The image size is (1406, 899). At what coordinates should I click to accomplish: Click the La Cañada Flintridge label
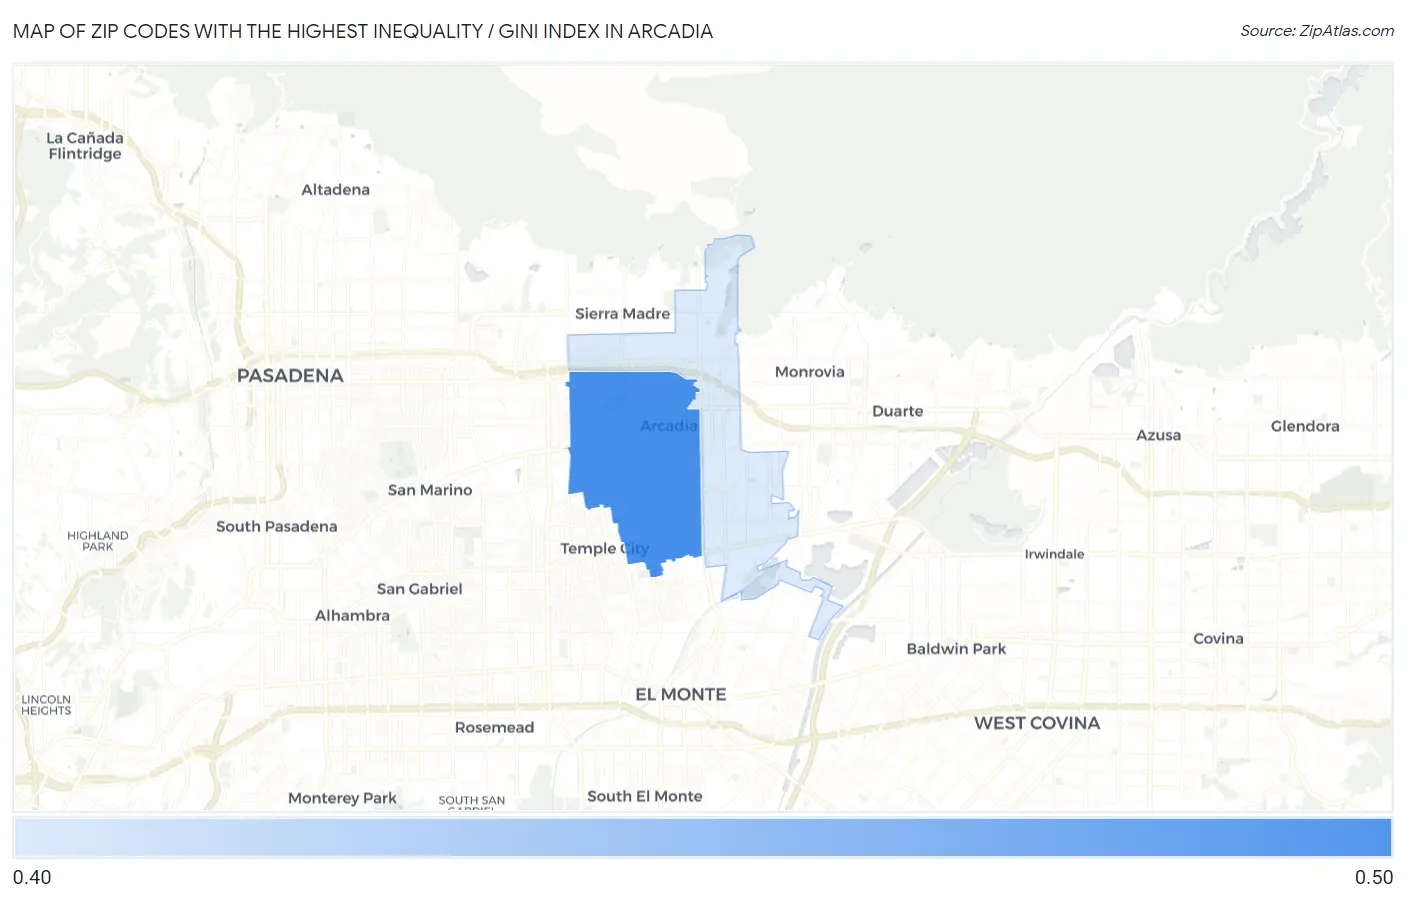(x=85, y=146)
